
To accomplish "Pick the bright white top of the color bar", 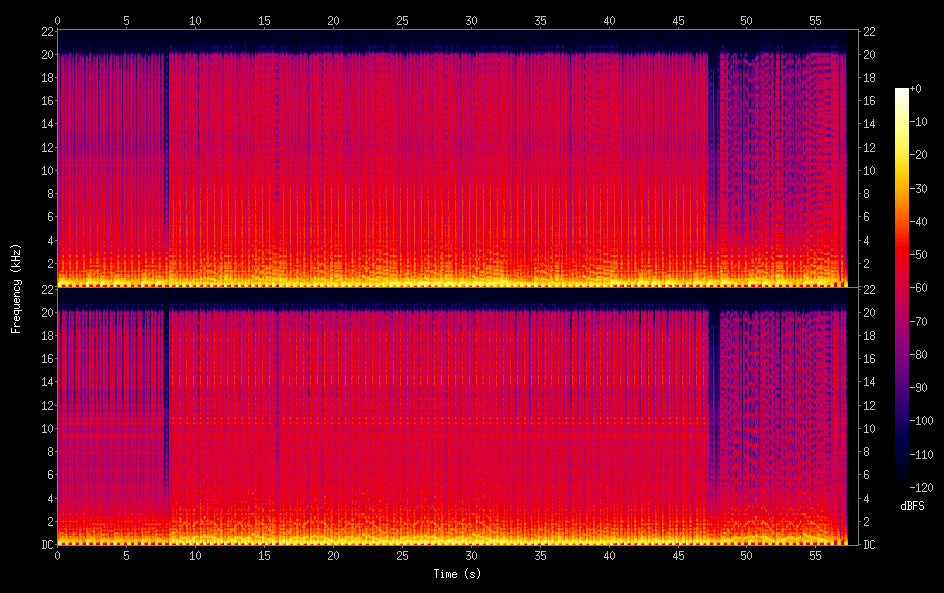I will [x=902, y=92].
